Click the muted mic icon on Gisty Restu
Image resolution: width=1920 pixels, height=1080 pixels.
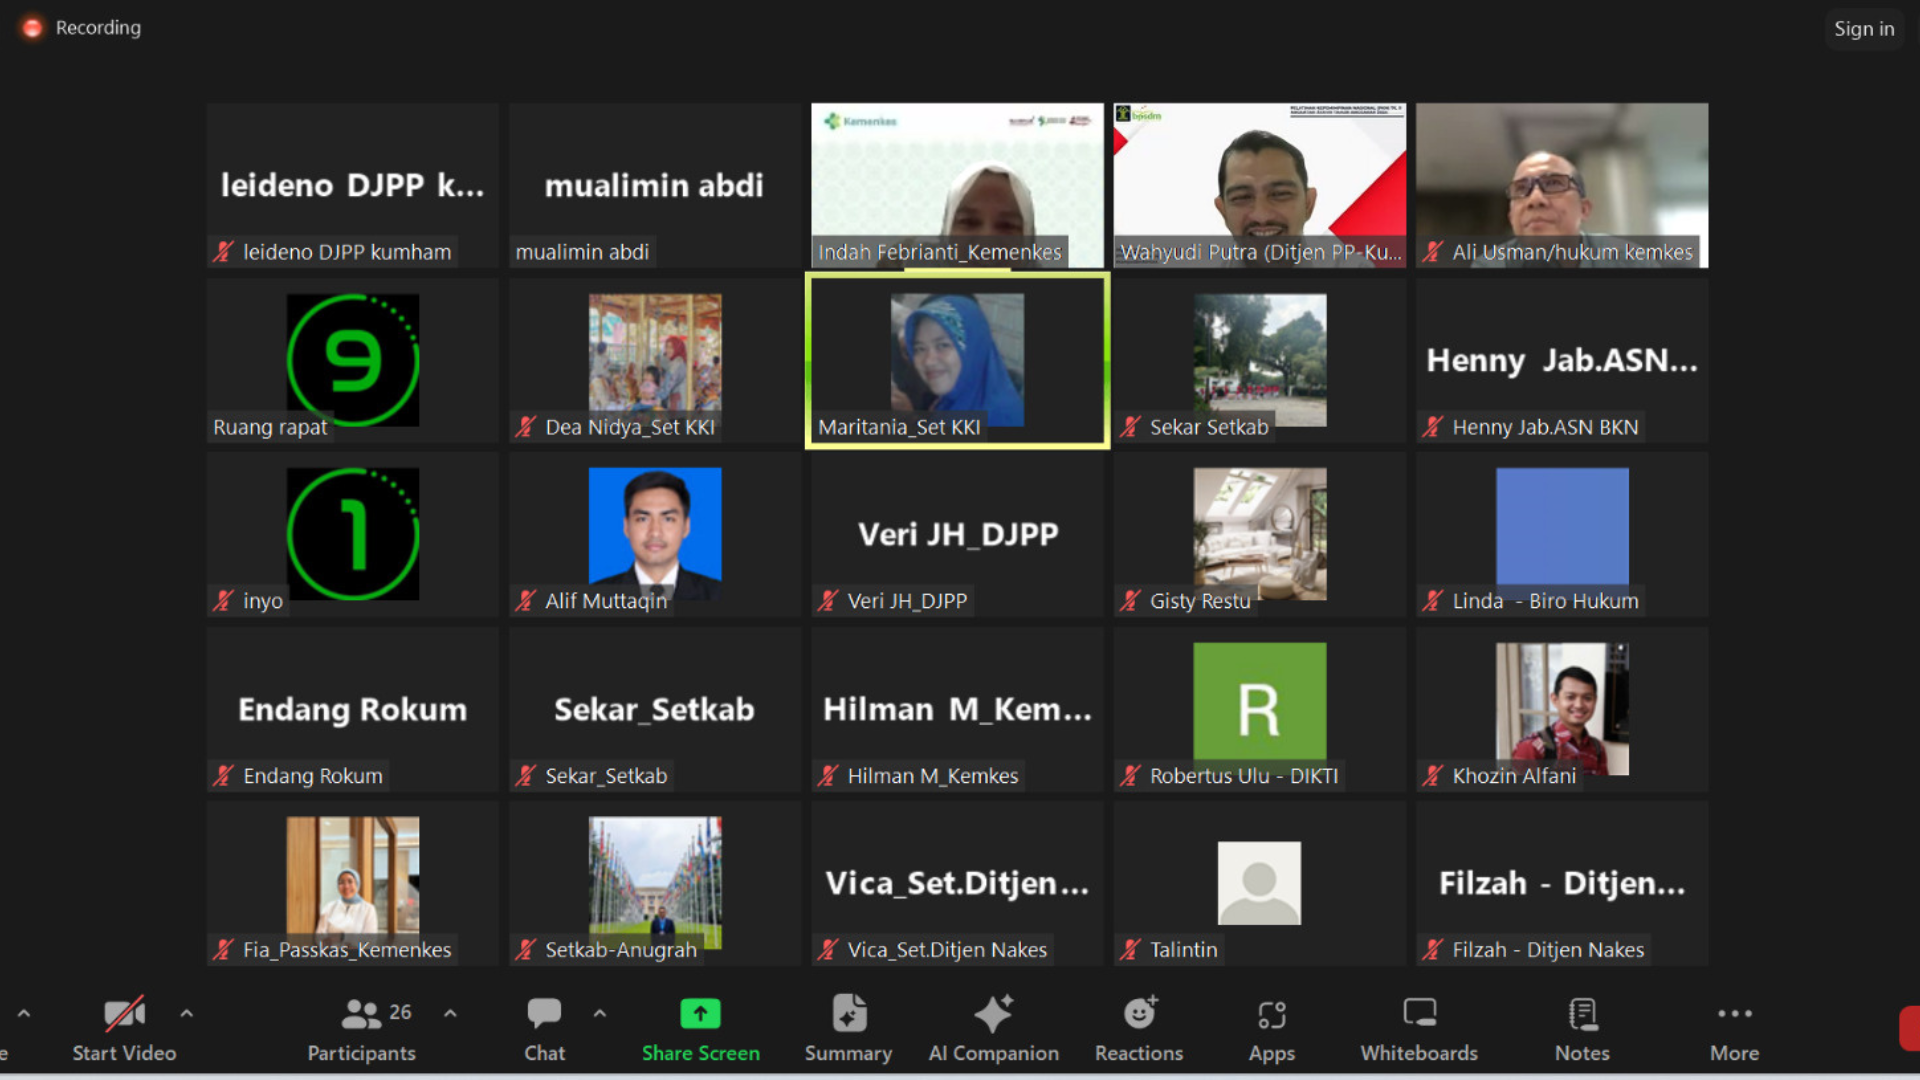coord(1130,601)
